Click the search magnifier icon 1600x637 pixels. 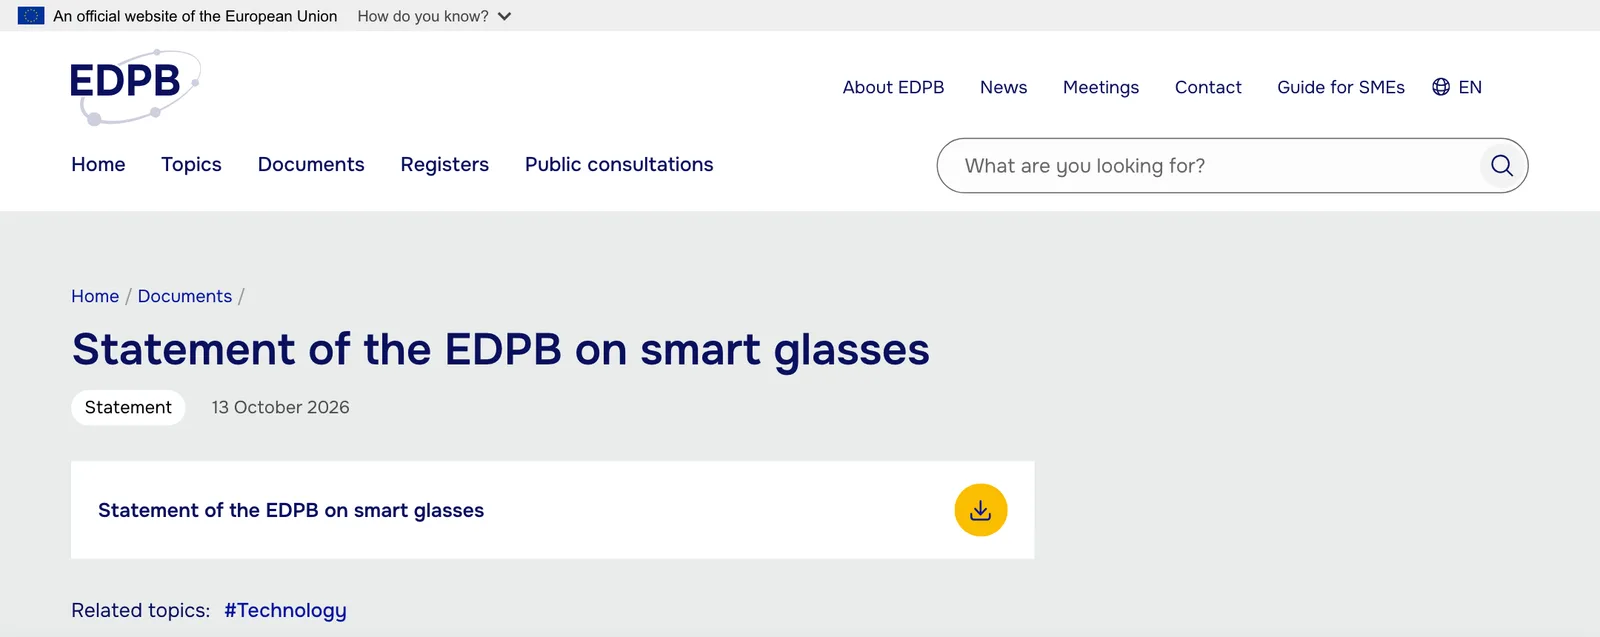pos(1501,165)
